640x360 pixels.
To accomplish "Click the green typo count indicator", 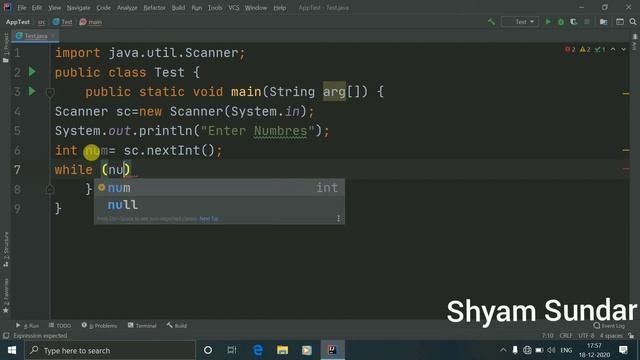I will click(600, 49).
